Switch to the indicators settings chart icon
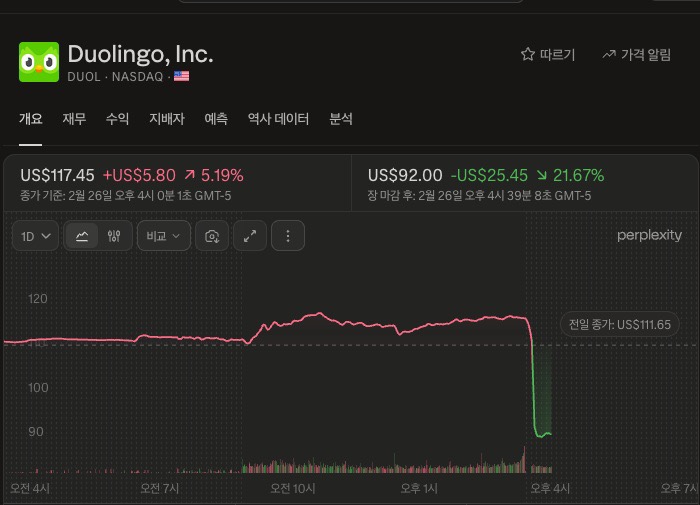The image size is (700, 505). click(x=114, y=236)
